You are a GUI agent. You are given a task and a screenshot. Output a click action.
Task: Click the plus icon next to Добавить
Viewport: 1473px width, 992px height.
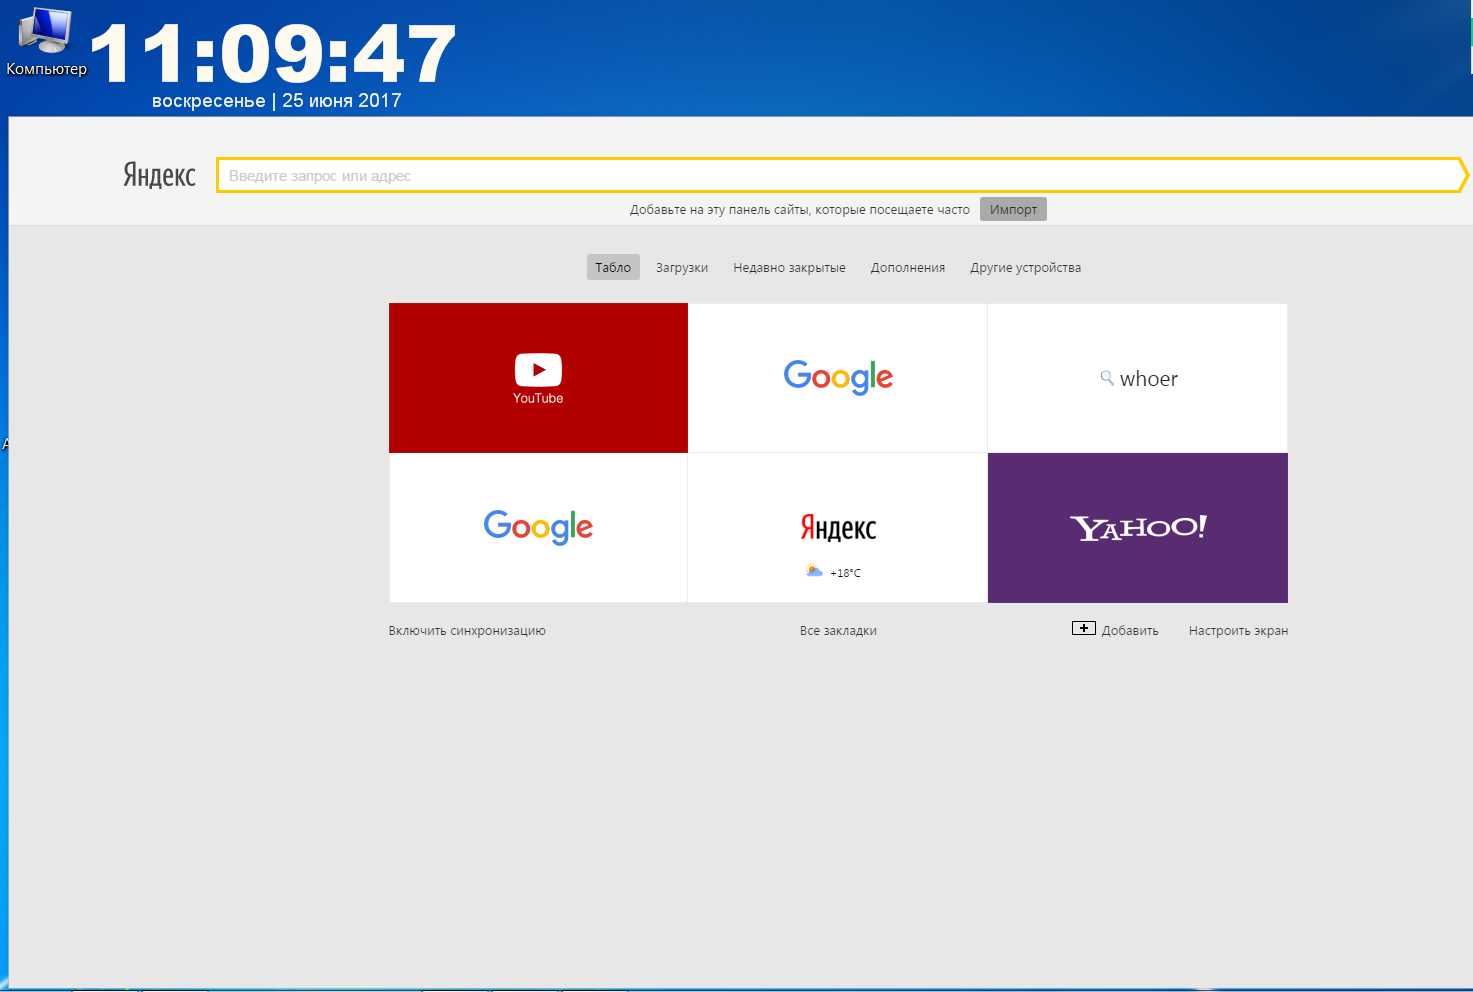[x=1084, y=628]
